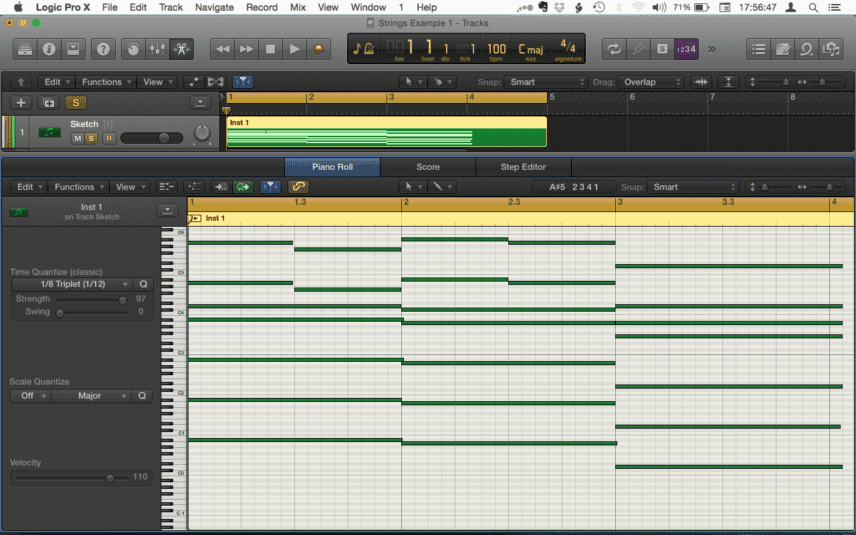
Task: Click the Spotlight search icon
Action: [813, 7]
